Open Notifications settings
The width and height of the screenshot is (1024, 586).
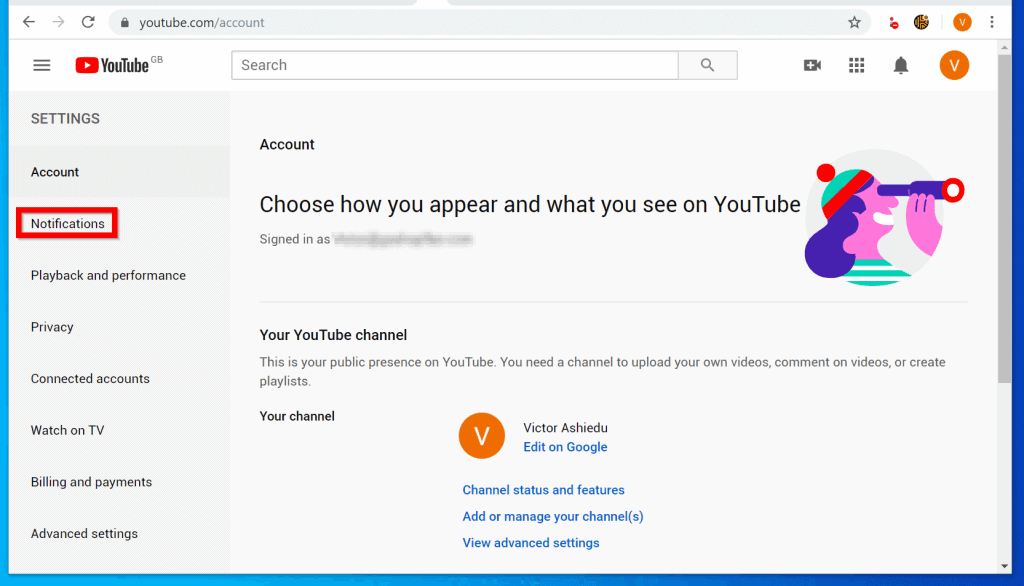67,223
